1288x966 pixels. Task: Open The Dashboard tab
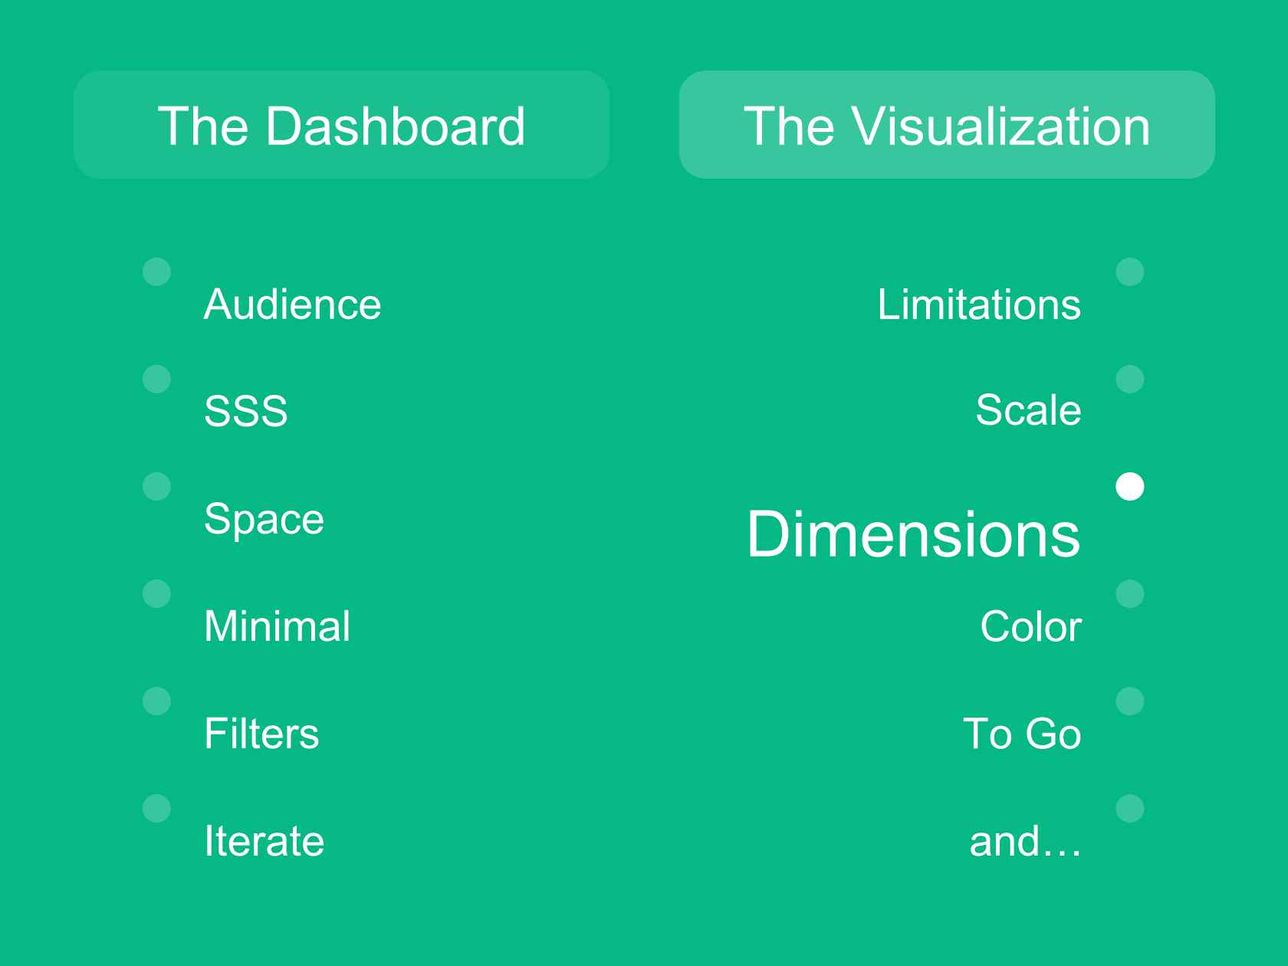(x=342, y=125)
